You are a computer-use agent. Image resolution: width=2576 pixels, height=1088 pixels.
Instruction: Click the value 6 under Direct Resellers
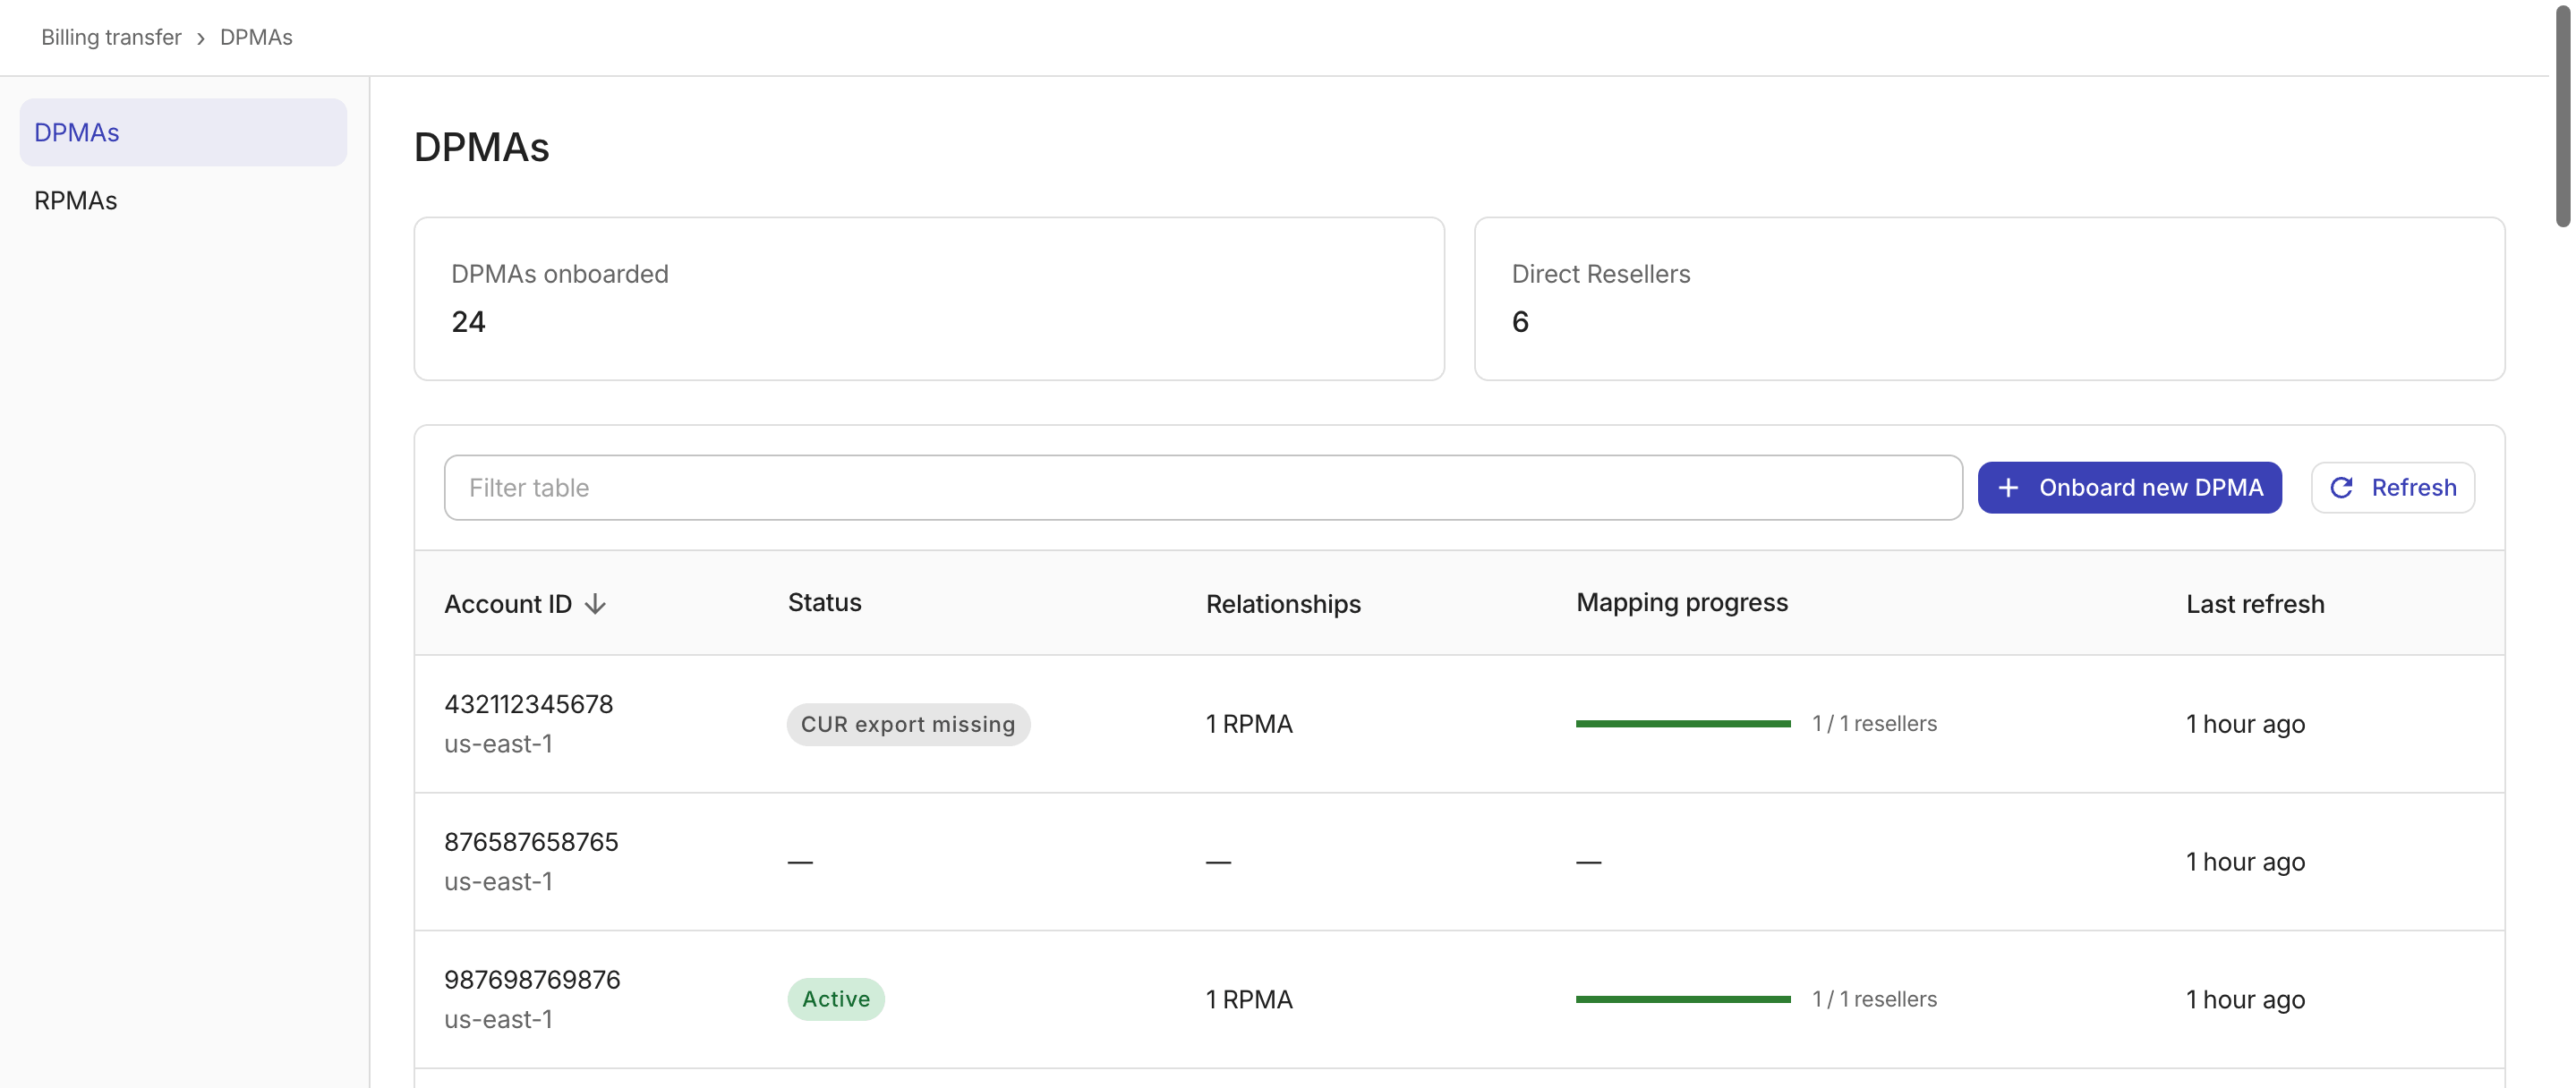point(1520,322)
